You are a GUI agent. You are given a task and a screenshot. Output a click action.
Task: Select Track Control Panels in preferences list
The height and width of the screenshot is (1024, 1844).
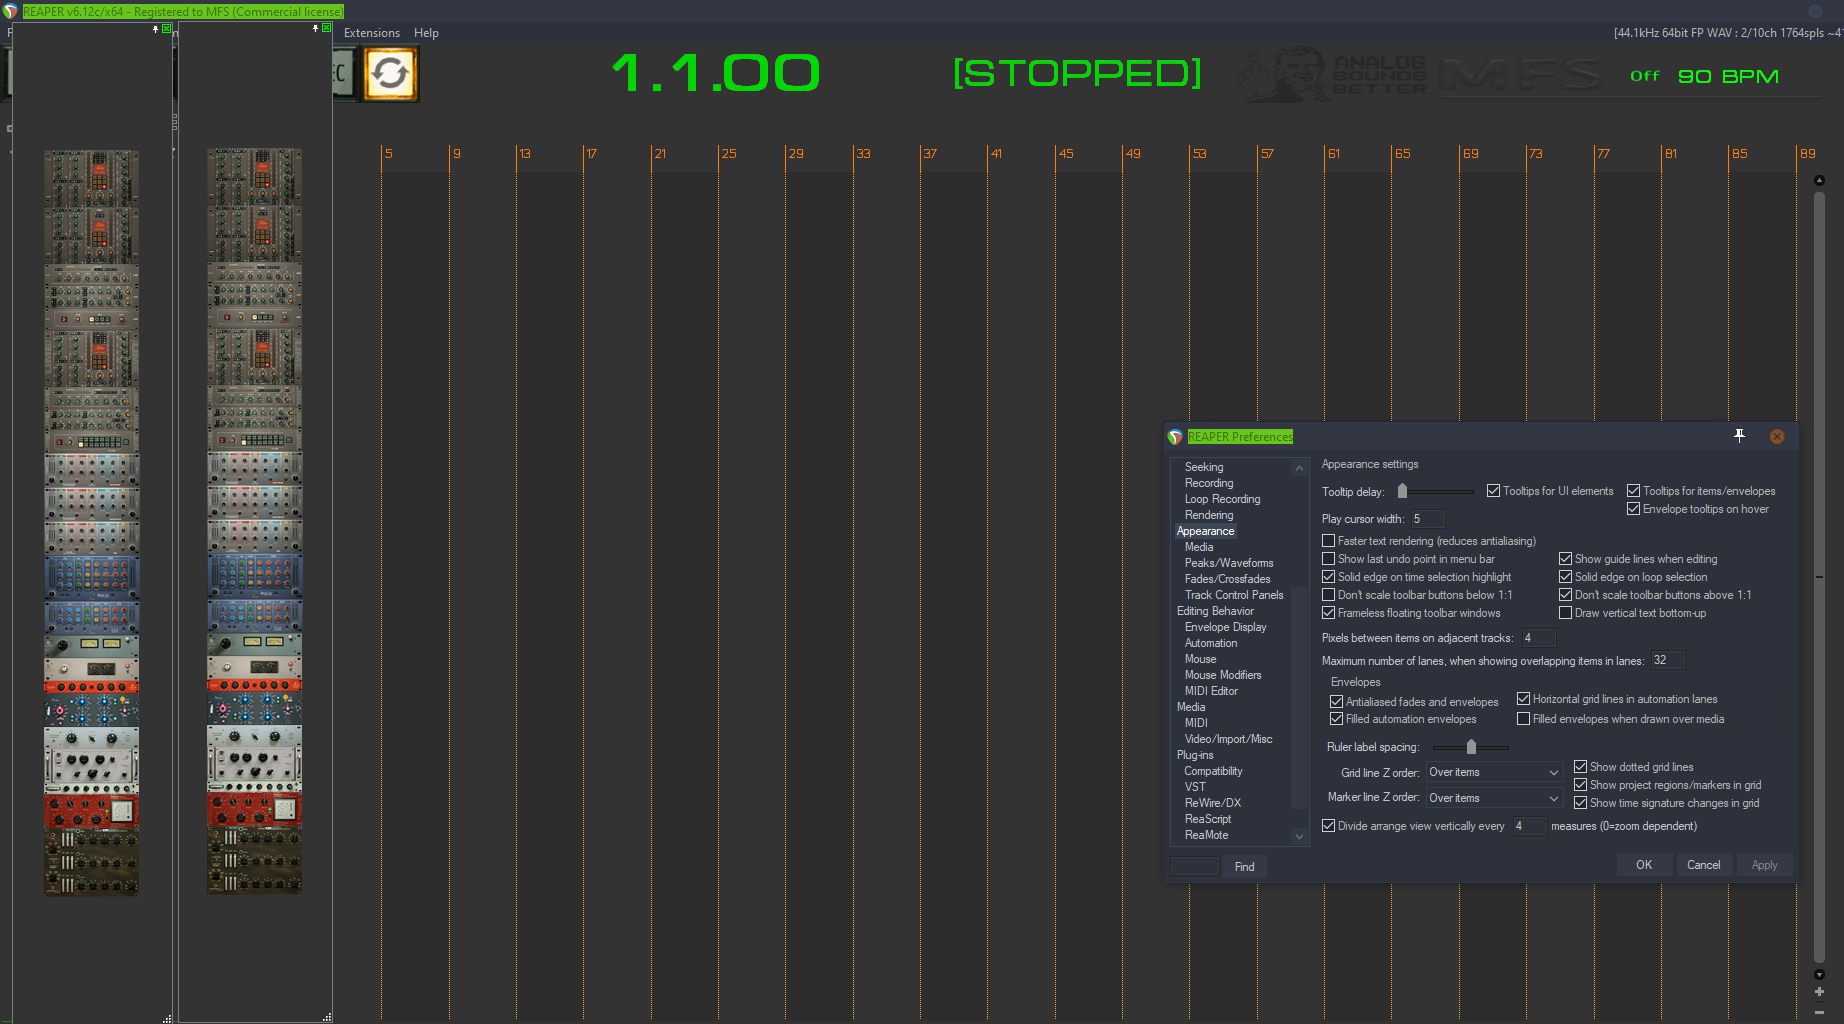pyautogui.click(x=1234, y=595)
